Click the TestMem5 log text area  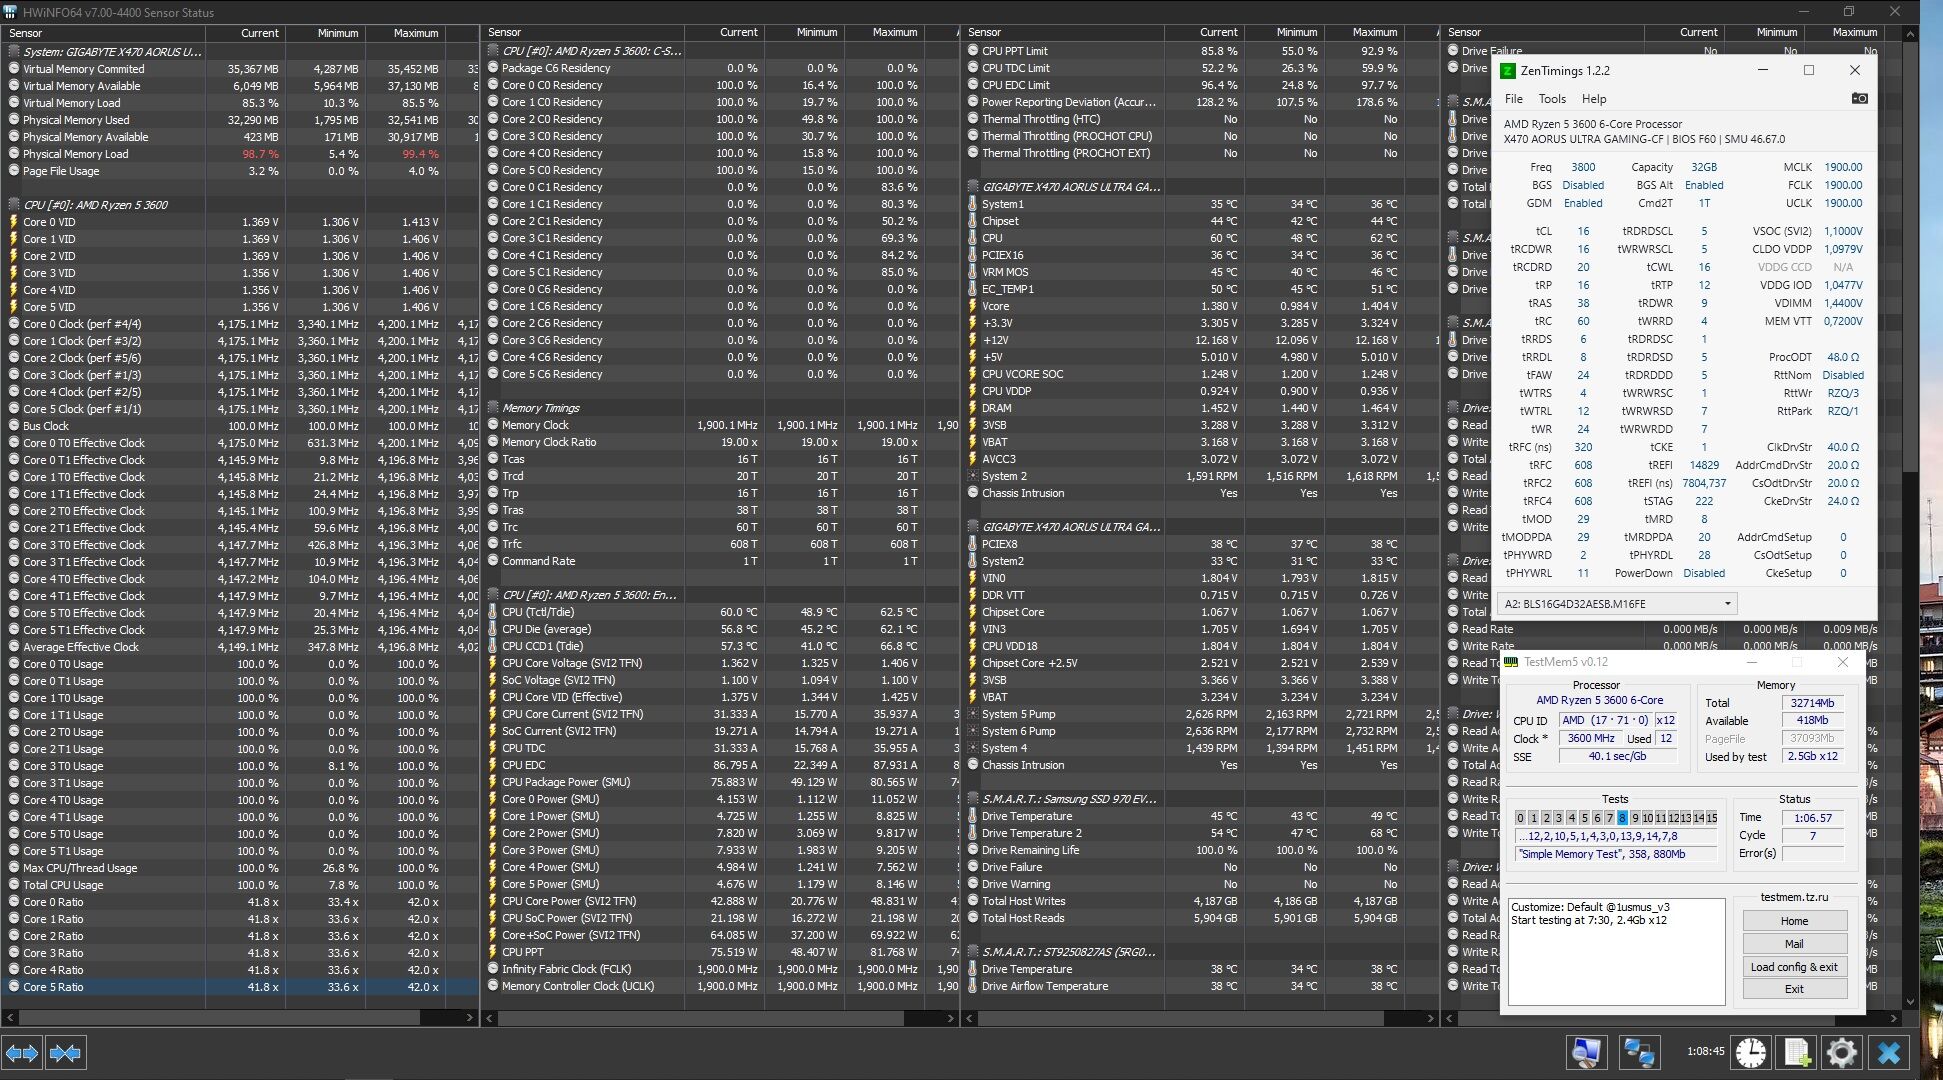coord(1616,951)
